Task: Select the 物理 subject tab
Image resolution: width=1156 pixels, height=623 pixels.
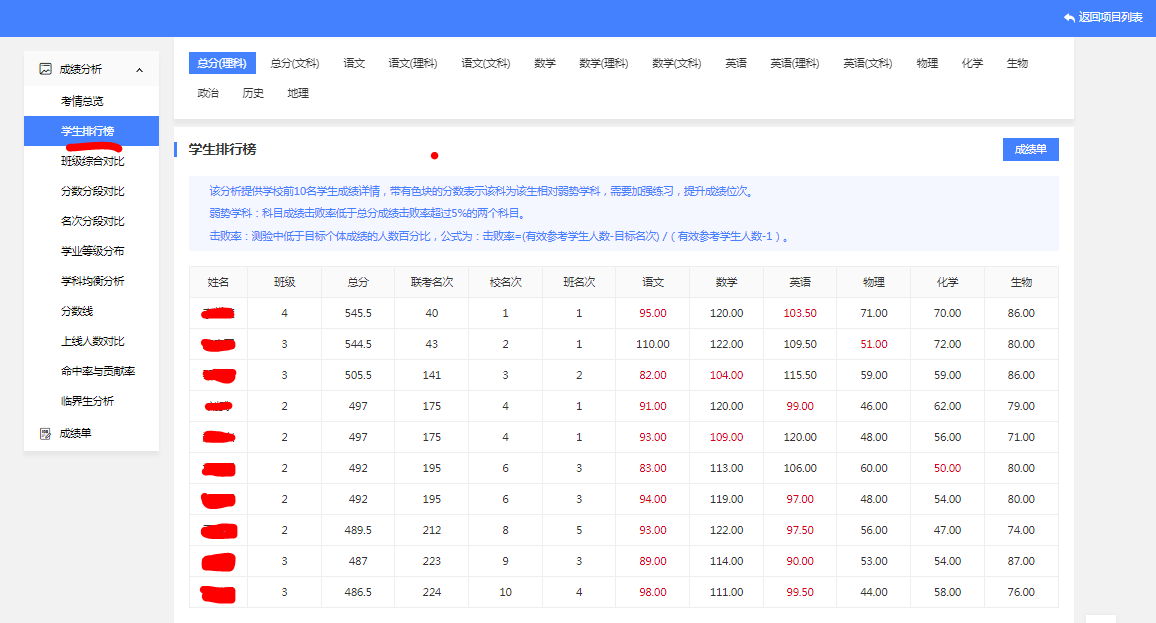Action: click(x=927, y=63)
